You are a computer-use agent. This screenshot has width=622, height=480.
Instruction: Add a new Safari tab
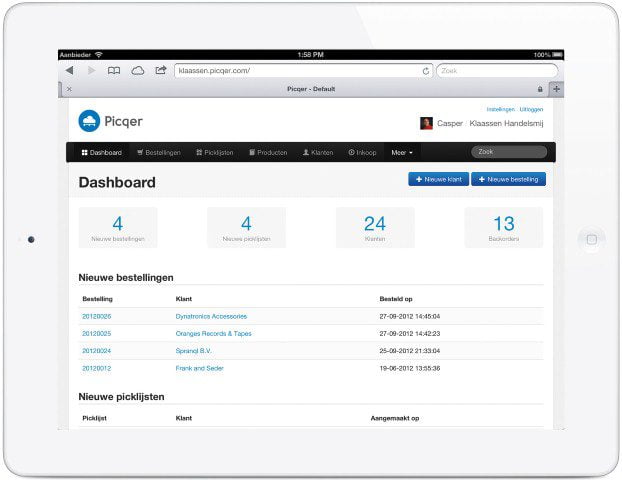click(556, 89)
